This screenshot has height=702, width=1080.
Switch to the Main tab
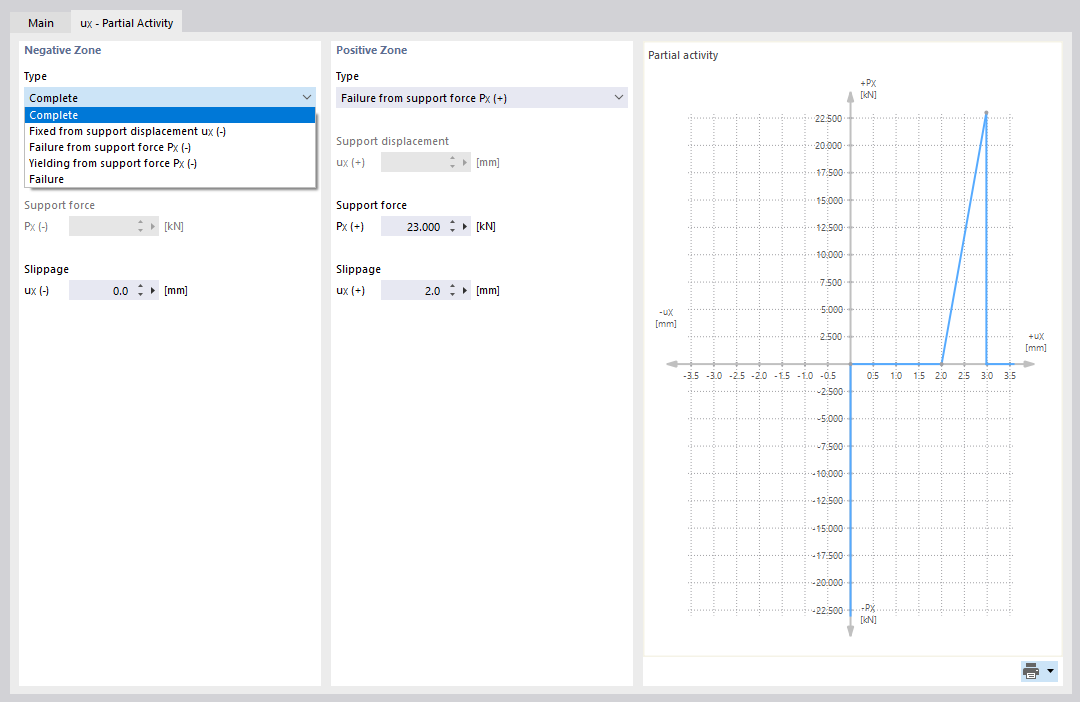click(x=41, y=23)
